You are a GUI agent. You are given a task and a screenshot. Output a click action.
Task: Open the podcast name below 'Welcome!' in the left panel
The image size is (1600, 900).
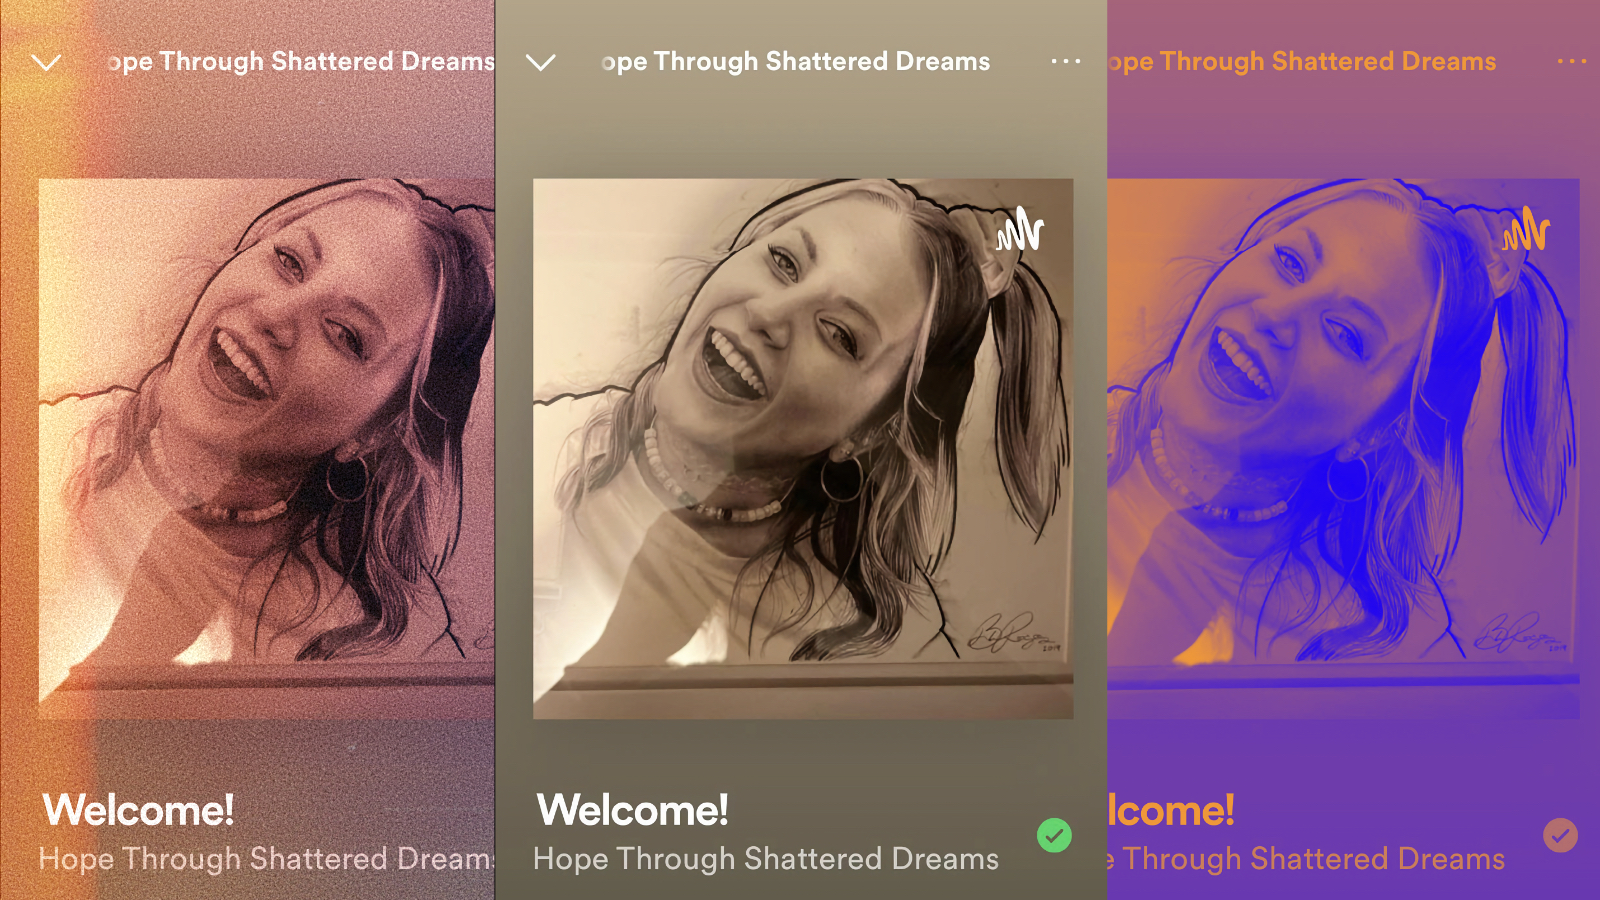(267, 859)
